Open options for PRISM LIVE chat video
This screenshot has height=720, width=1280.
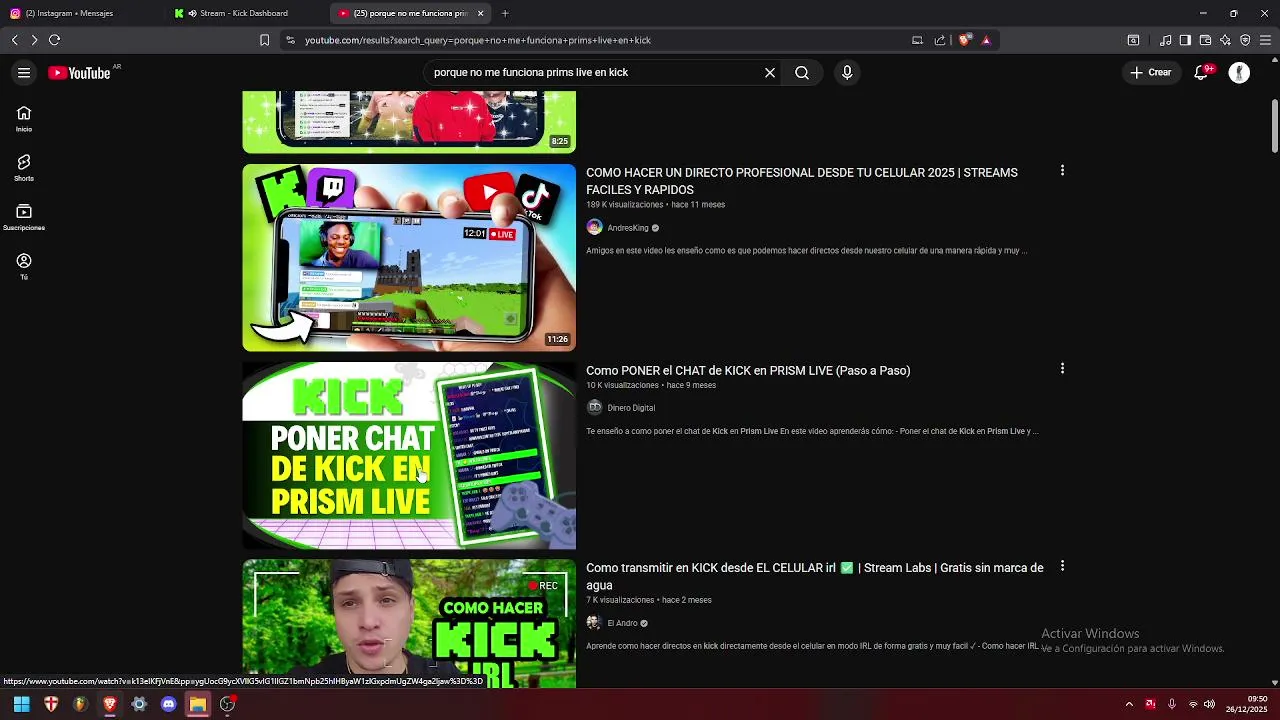(x=1062, y=369)
